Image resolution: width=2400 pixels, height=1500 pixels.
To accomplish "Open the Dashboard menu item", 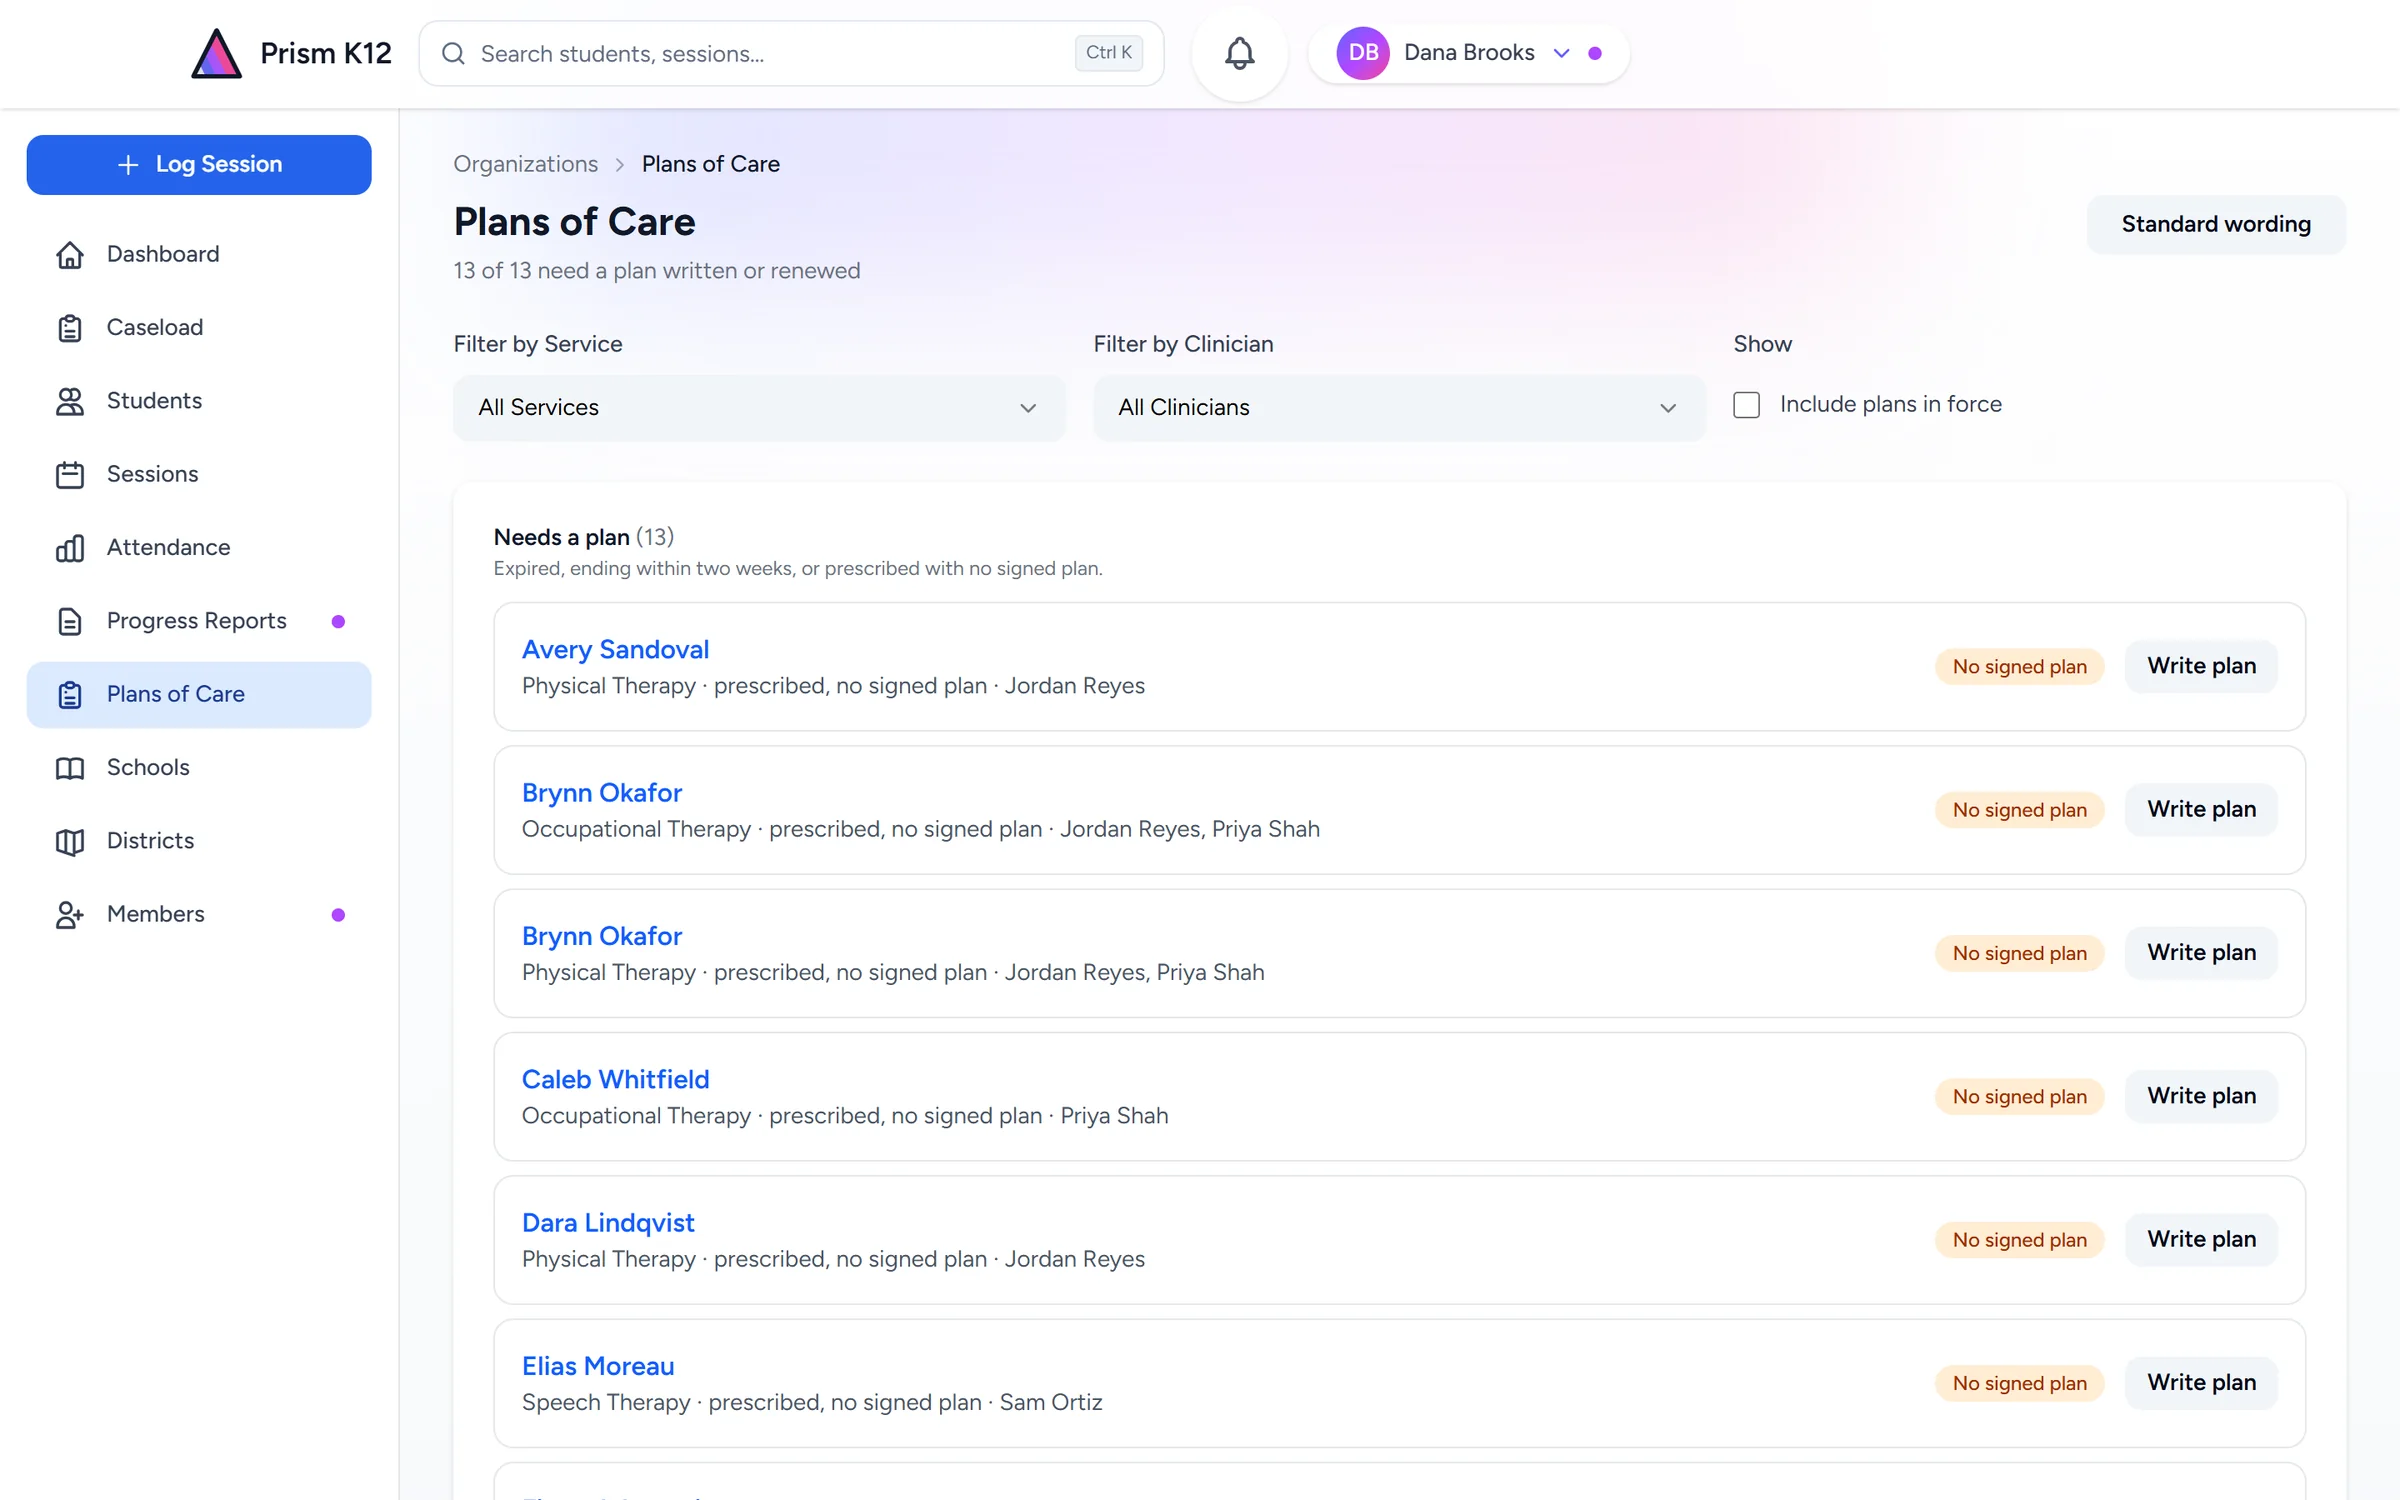I will click(199, 254).
